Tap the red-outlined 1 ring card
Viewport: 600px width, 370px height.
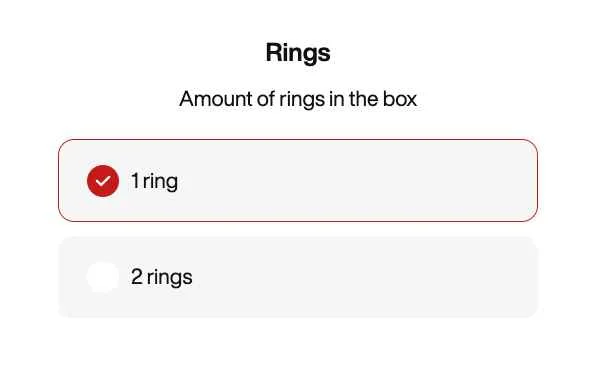(298, 181)
